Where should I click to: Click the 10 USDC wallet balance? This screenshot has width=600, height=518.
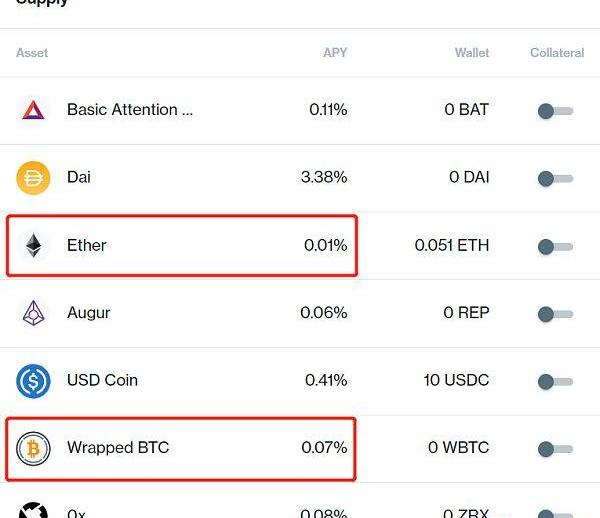tap(456, 380)
